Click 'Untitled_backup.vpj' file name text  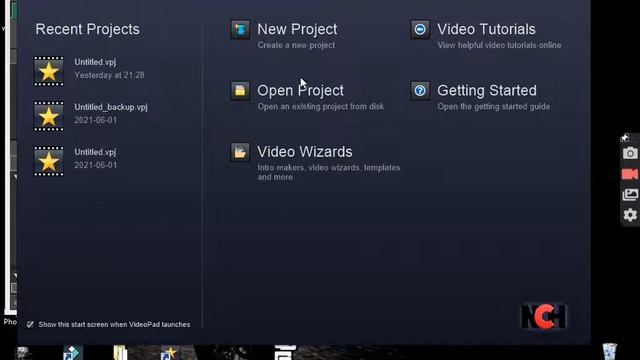tap(111, 107)
